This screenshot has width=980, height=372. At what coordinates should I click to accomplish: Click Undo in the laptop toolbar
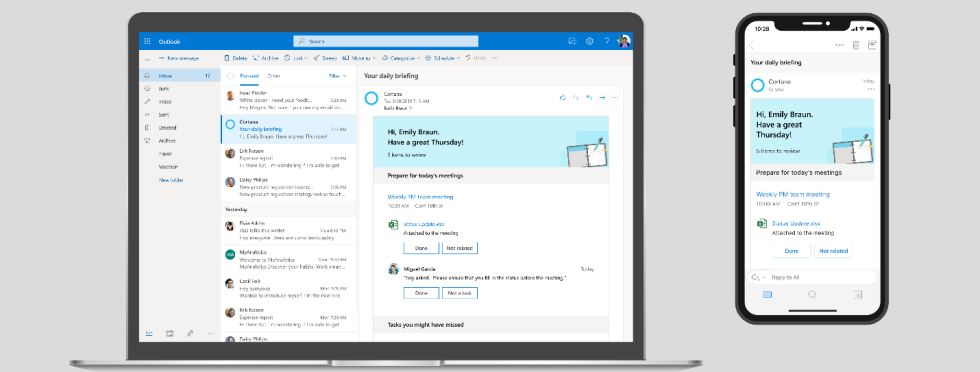tap(476, 58)
